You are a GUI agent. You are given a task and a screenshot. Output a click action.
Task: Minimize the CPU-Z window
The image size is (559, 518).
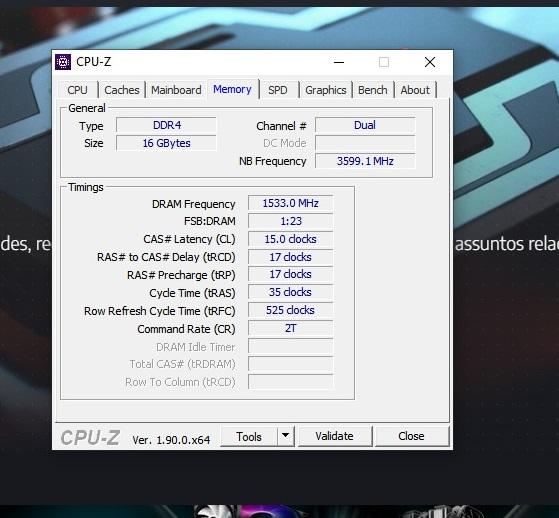click(339, 62)
